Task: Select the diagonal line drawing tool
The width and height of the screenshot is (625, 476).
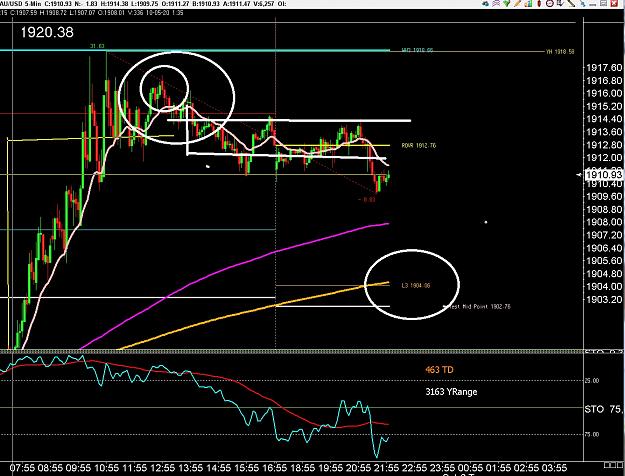Action: click(x=571, y=3)
